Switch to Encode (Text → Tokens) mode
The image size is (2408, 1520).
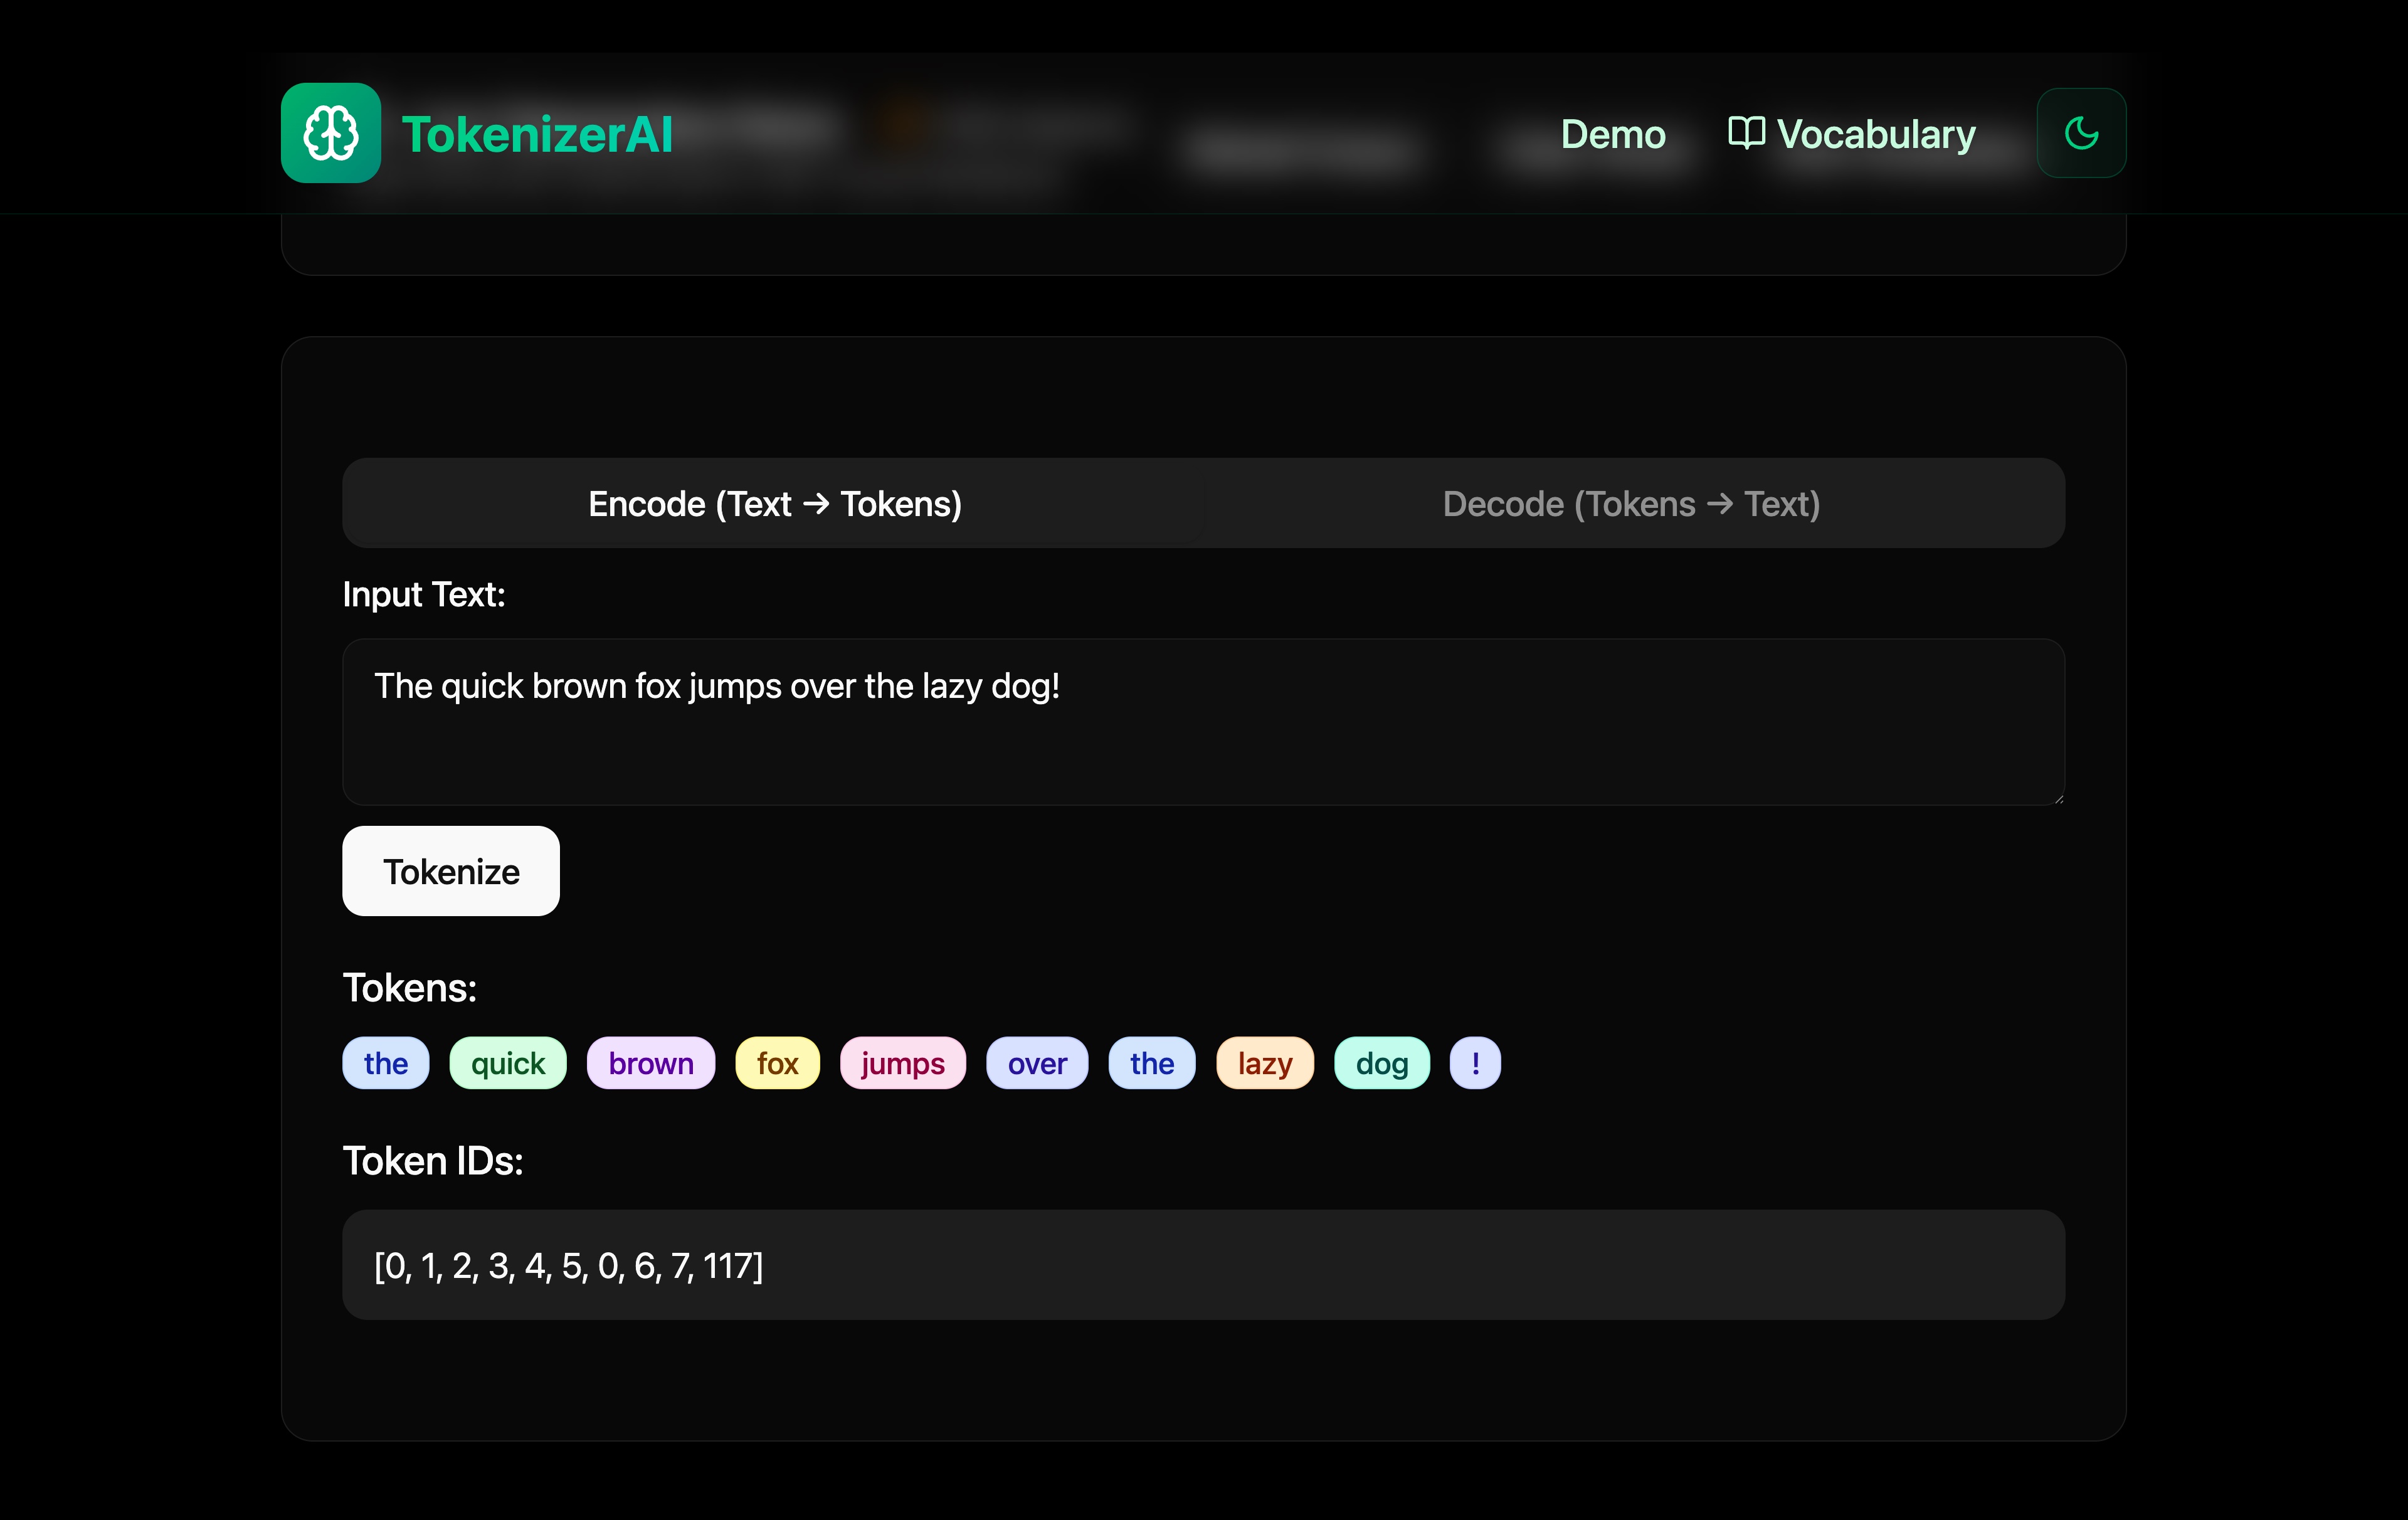(775, 504)
